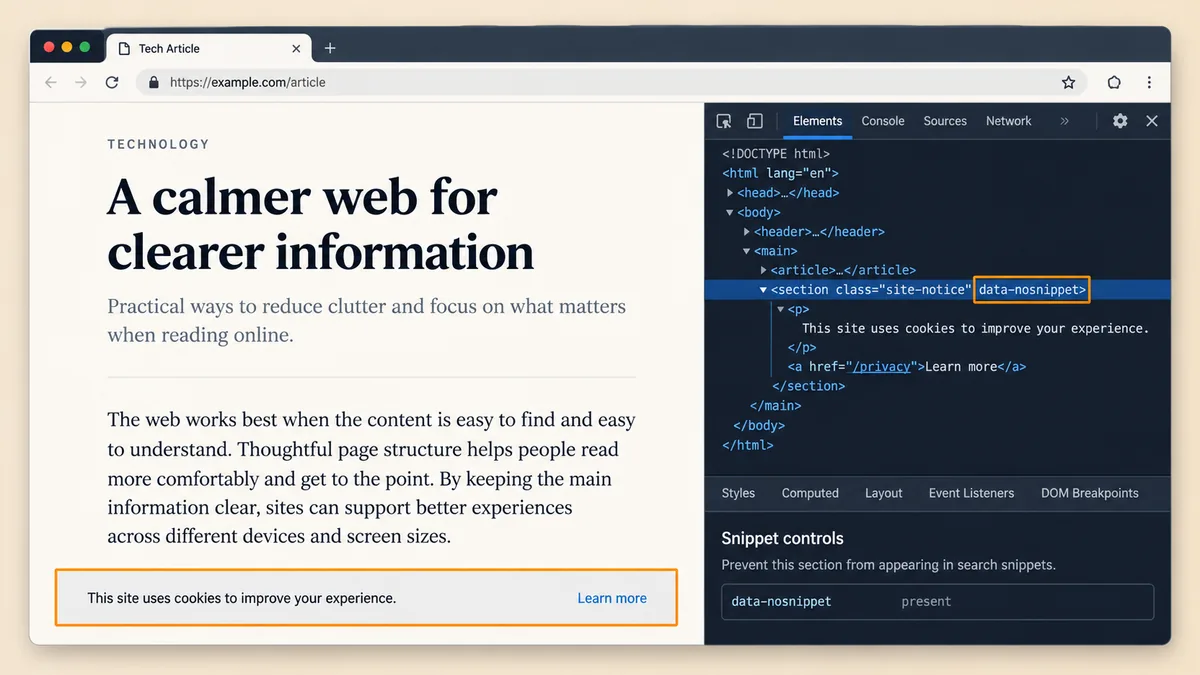Open the browser three-dot menu
The height and width of the screenshot is (675, 1200).
tap(1150, 83)
